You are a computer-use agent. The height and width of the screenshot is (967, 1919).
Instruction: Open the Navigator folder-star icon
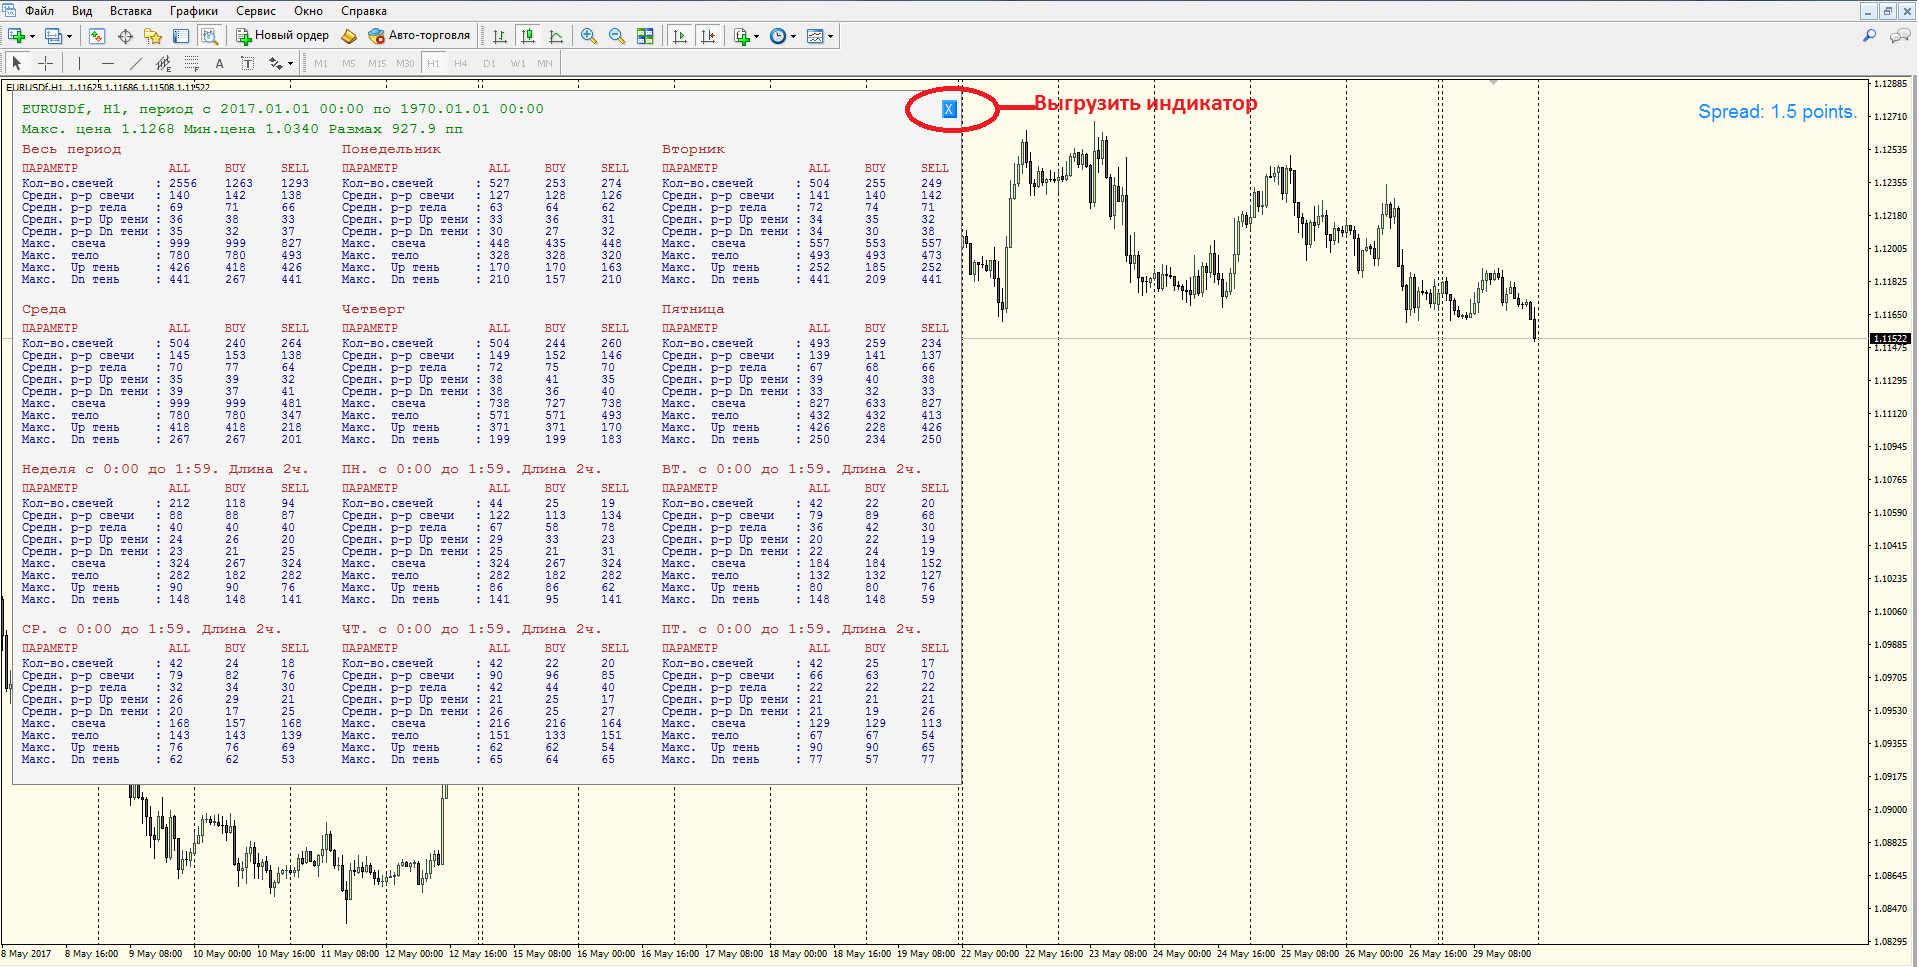point(153,36)
